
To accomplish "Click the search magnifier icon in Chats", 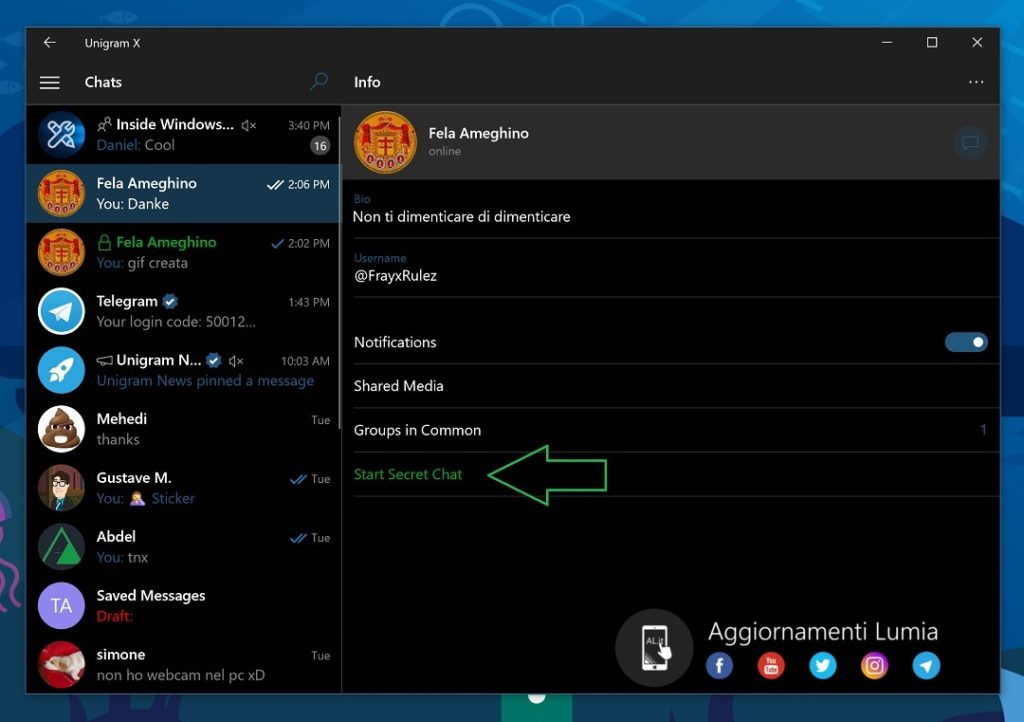I will [x=319, y=82].
